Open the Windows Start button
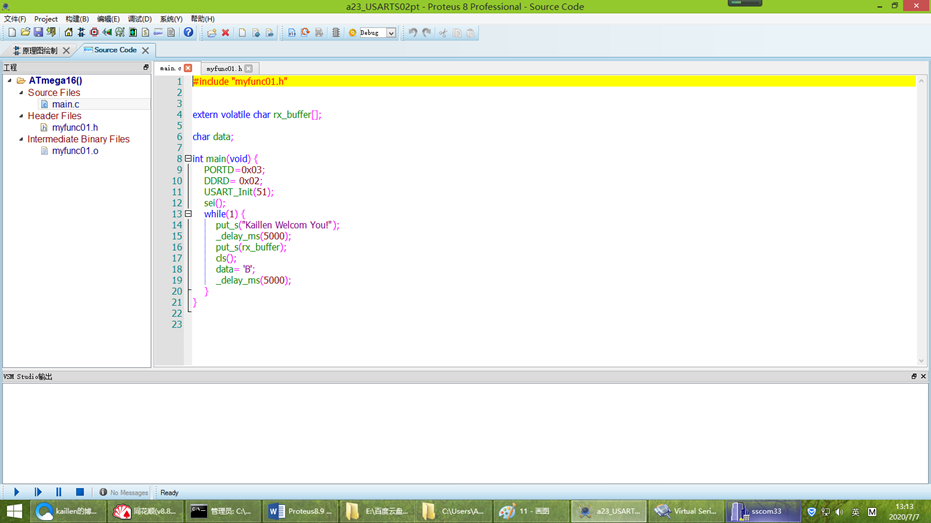 click(14, 511)
